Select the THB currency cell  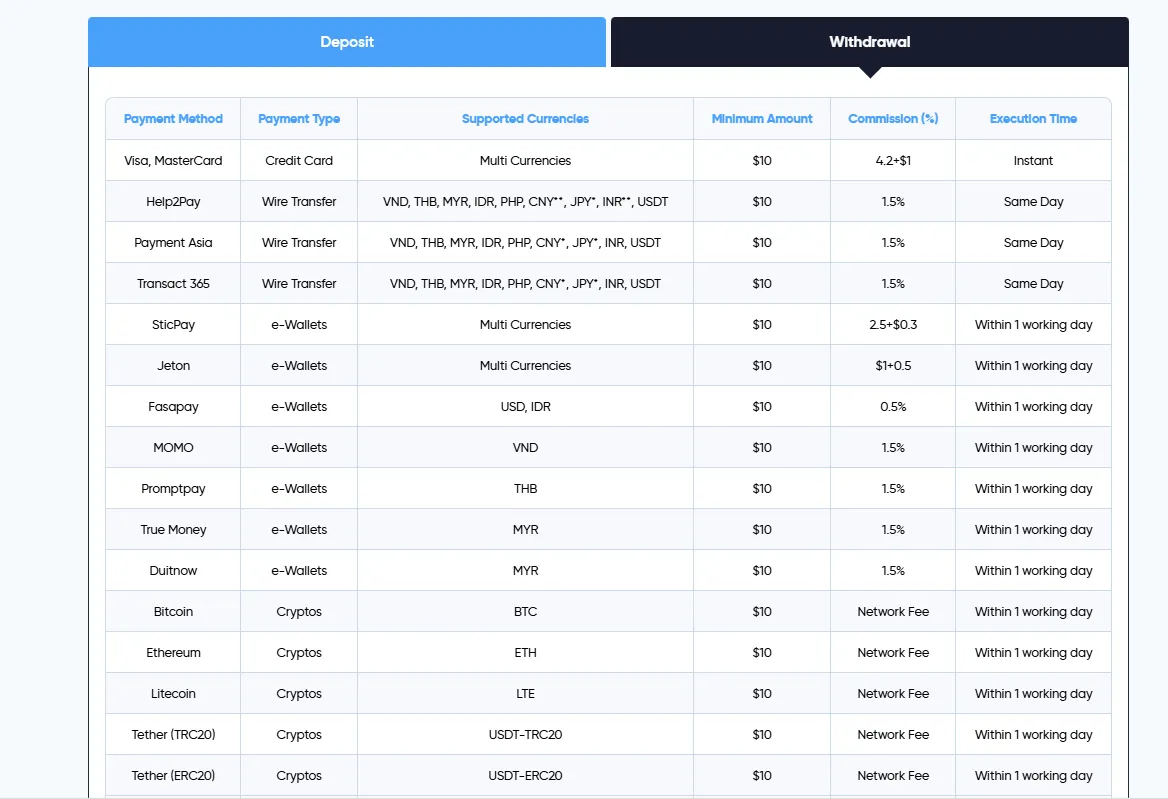pyautogui.click(x=525, y=488)
